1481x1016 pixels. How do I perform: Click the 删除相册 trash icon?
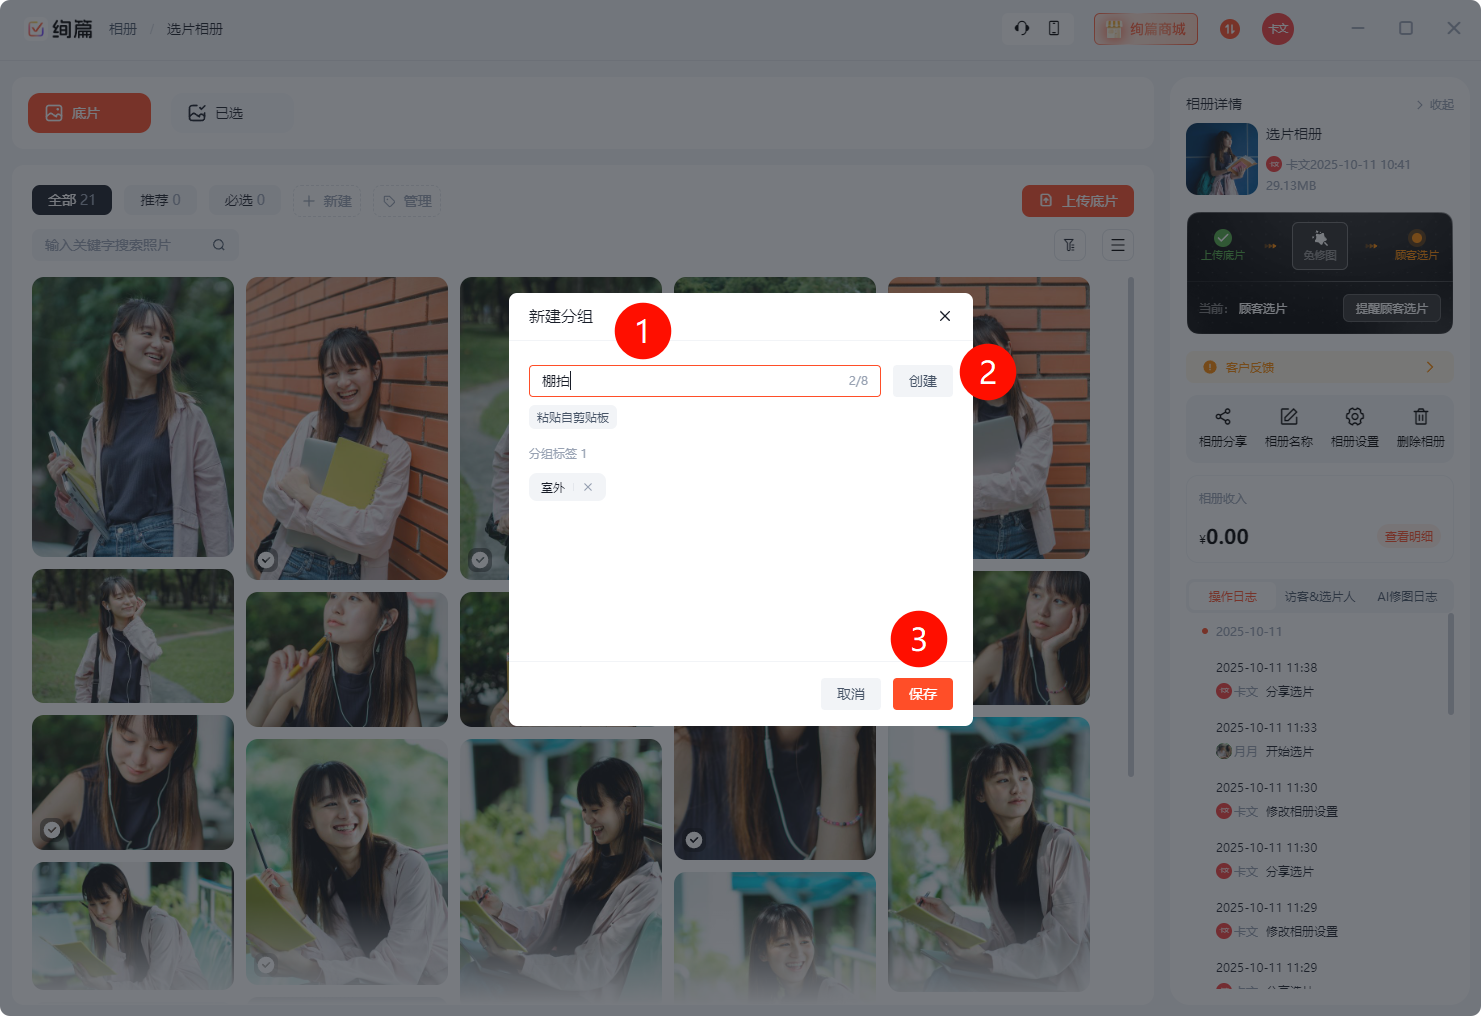(x=1420, y=417)
